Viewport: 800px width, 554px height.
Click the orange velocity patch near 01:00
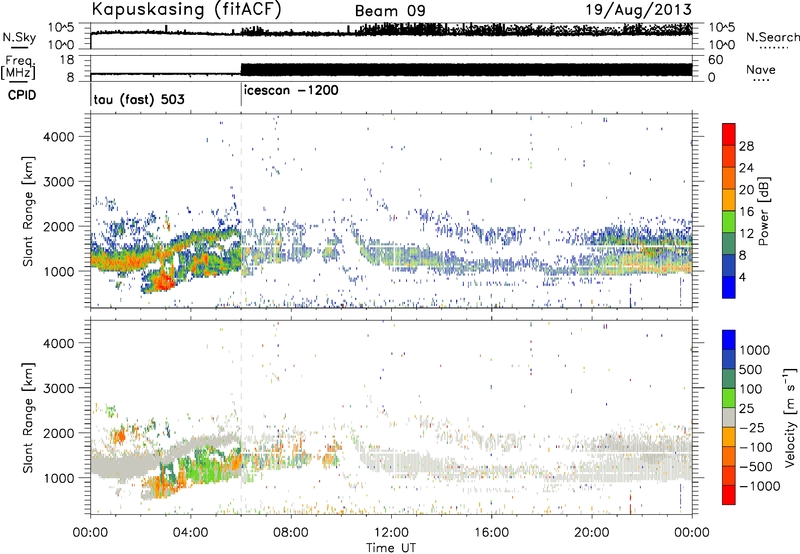coord(120,437)
